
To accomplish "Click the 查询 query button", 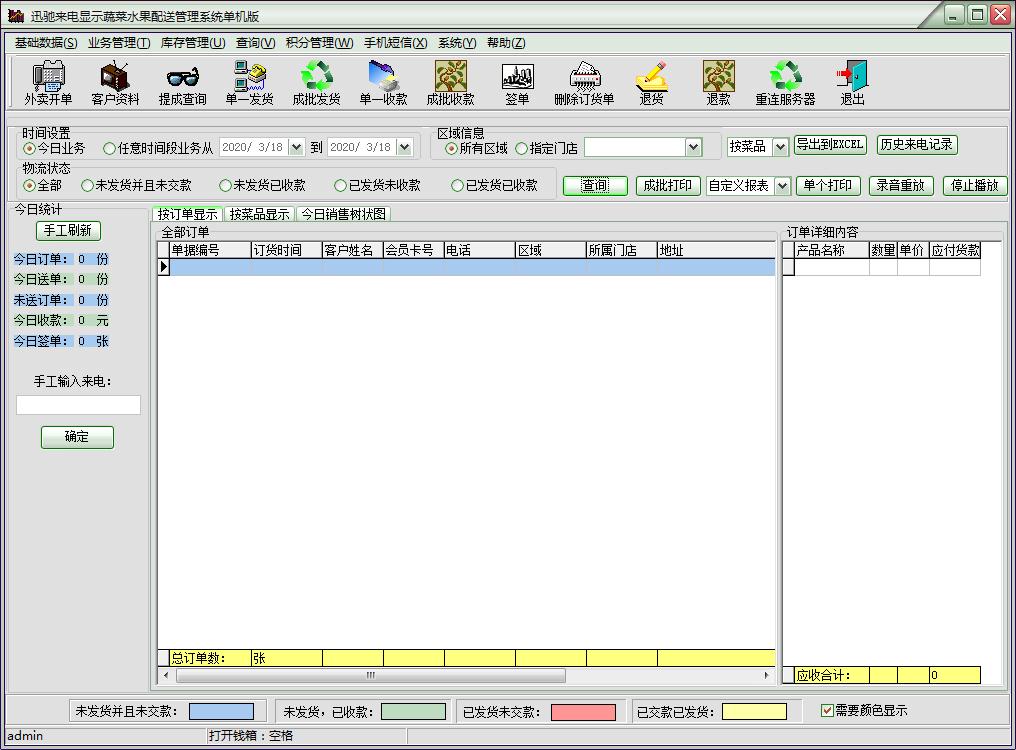I will (595, 185).
